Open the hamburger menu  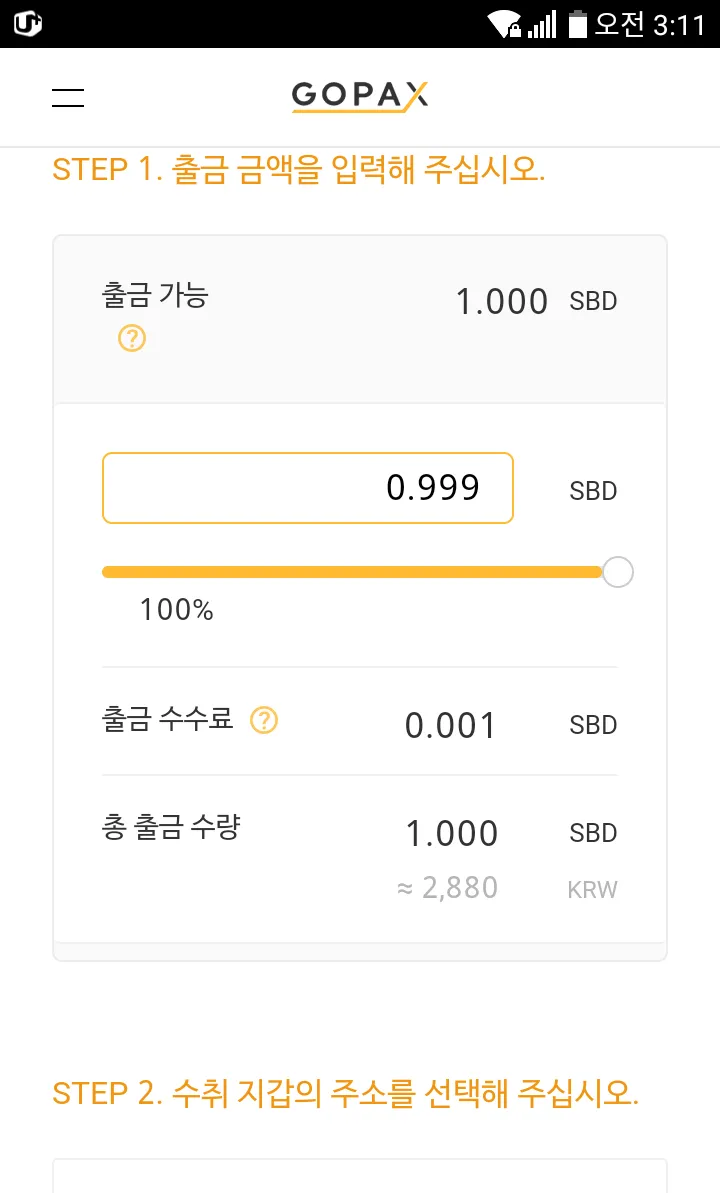tap(68, 97)
